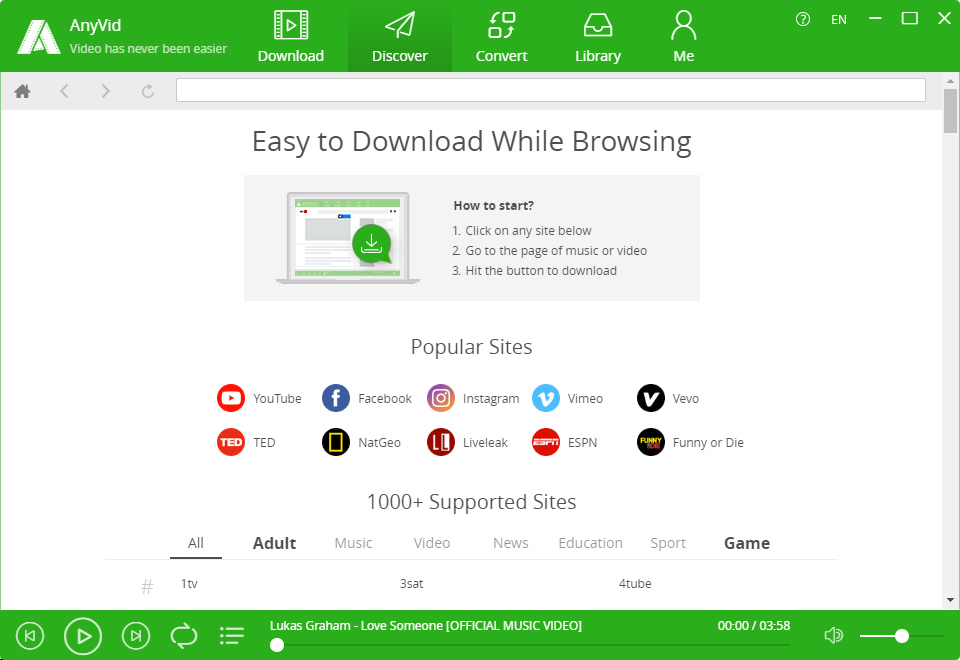The height and width of the screenshot is (660, 960).
Task: Go forward with the right arrow
Action: click(106, 91)
